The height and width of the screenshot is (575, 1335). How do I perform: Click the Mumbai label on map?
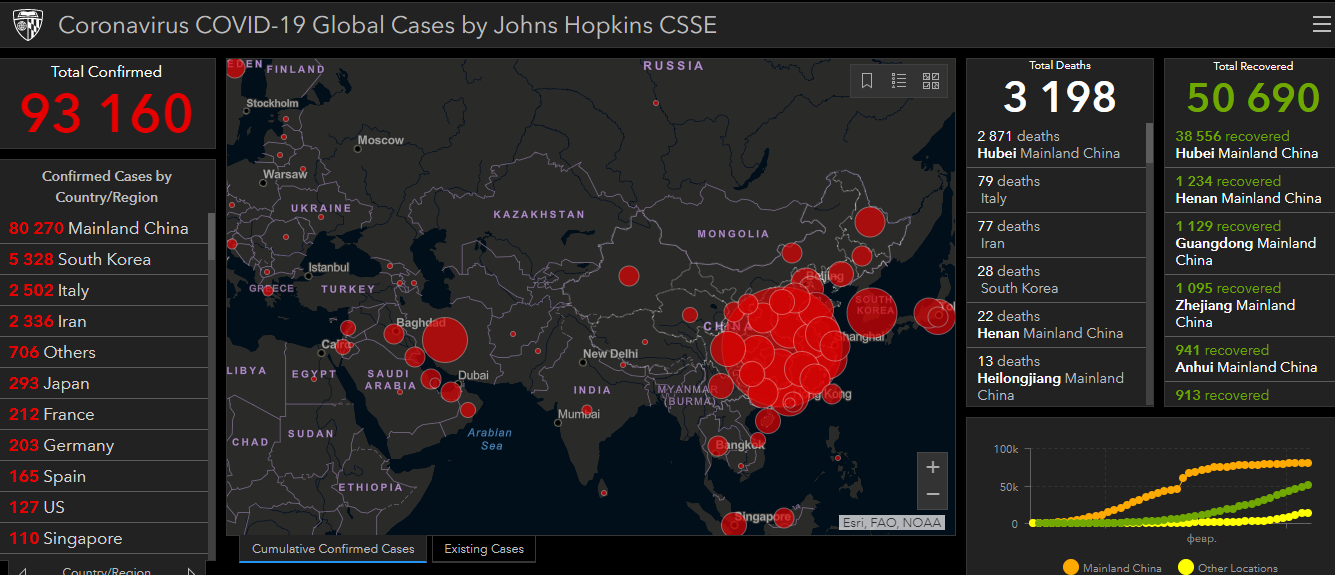coord(579,413)
